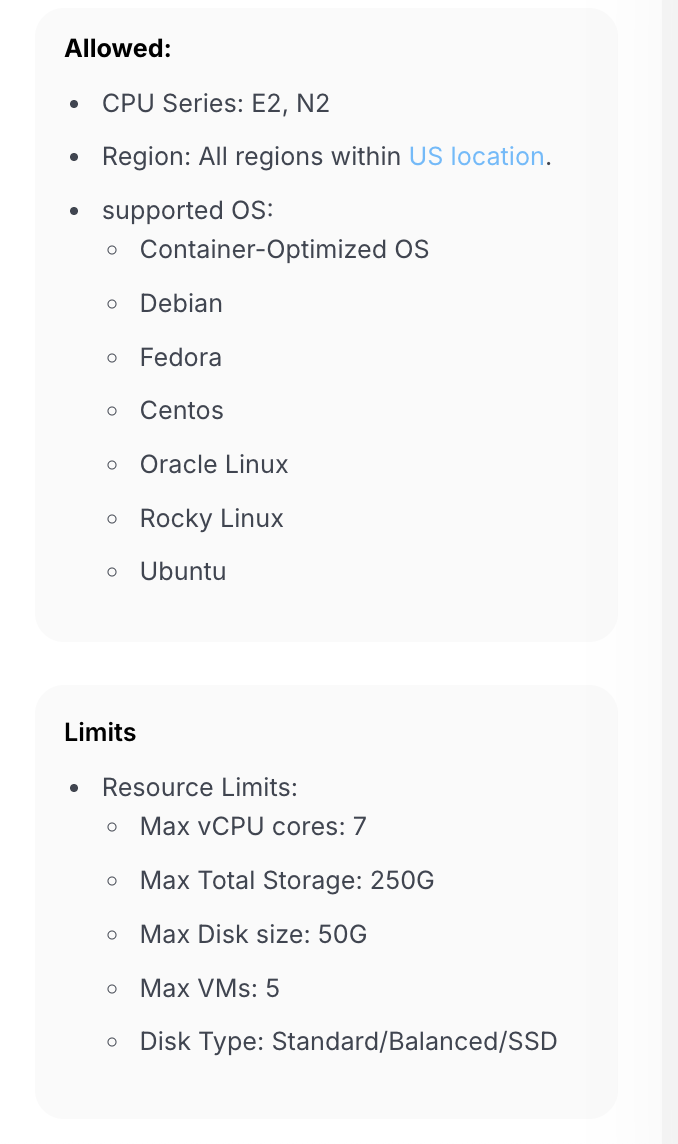Click the Disk Type: Standard/Balanced/SSD line
The width and height of the screenshot is (678, 1144).
pyautogui.click(x=348, y=1041)
